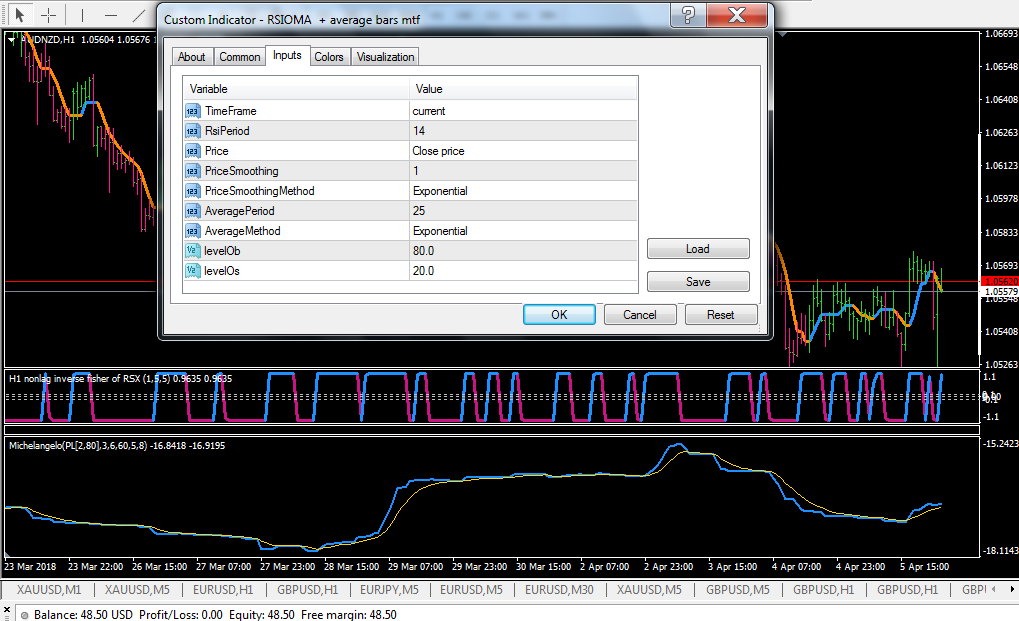
Task: Click the dialog help question mark button
Action: [x=687, y=15]
